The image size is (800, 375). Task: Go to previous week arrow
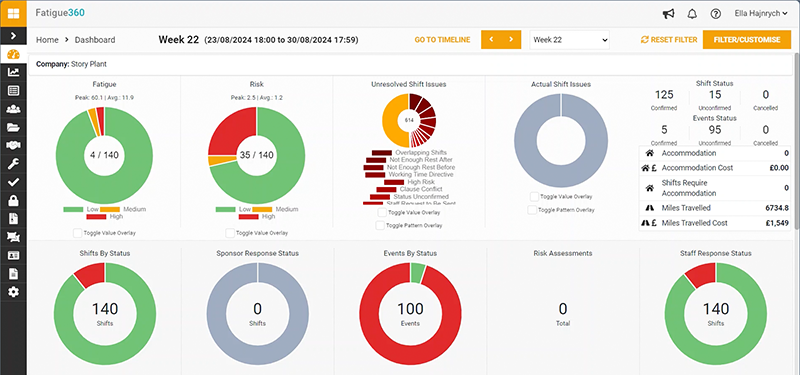[491, 39]
